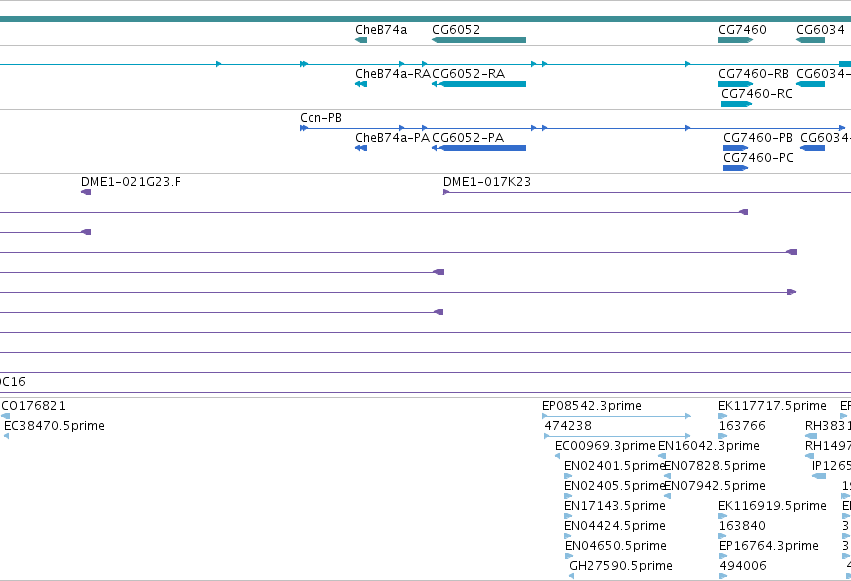Click the 163840 EST label
The image size is (851, 581).
(x=742, y=526)
